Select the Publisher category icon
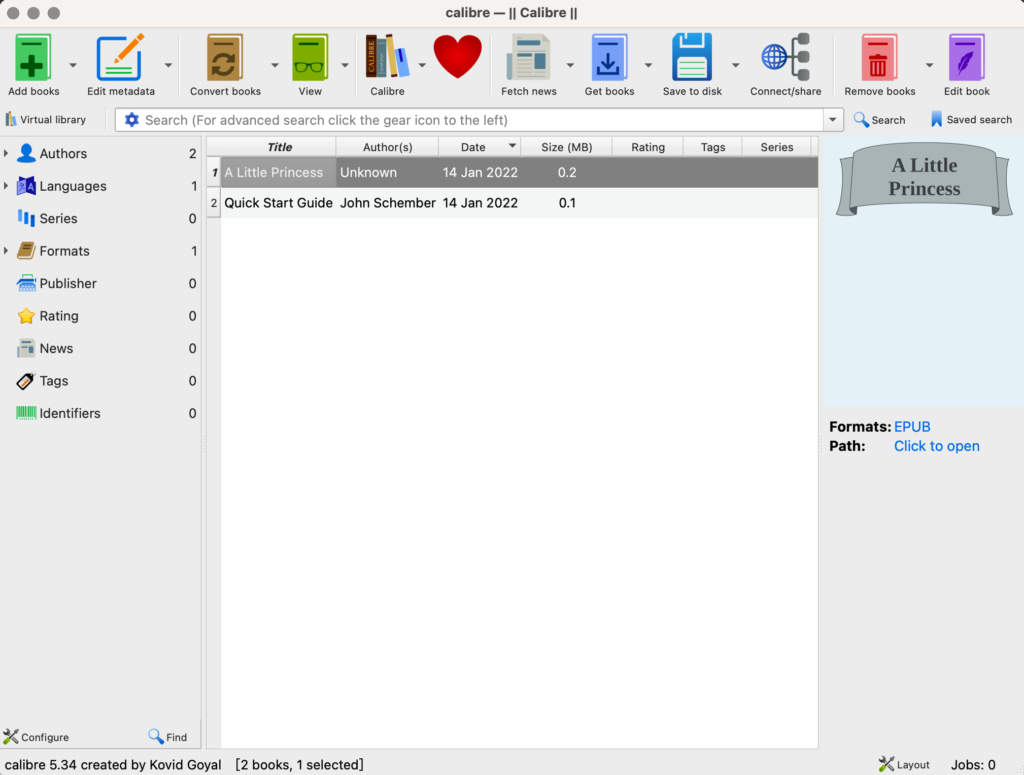Image resolution: width=1024 pixels, height=775 pixels. [x=26, y=283]
